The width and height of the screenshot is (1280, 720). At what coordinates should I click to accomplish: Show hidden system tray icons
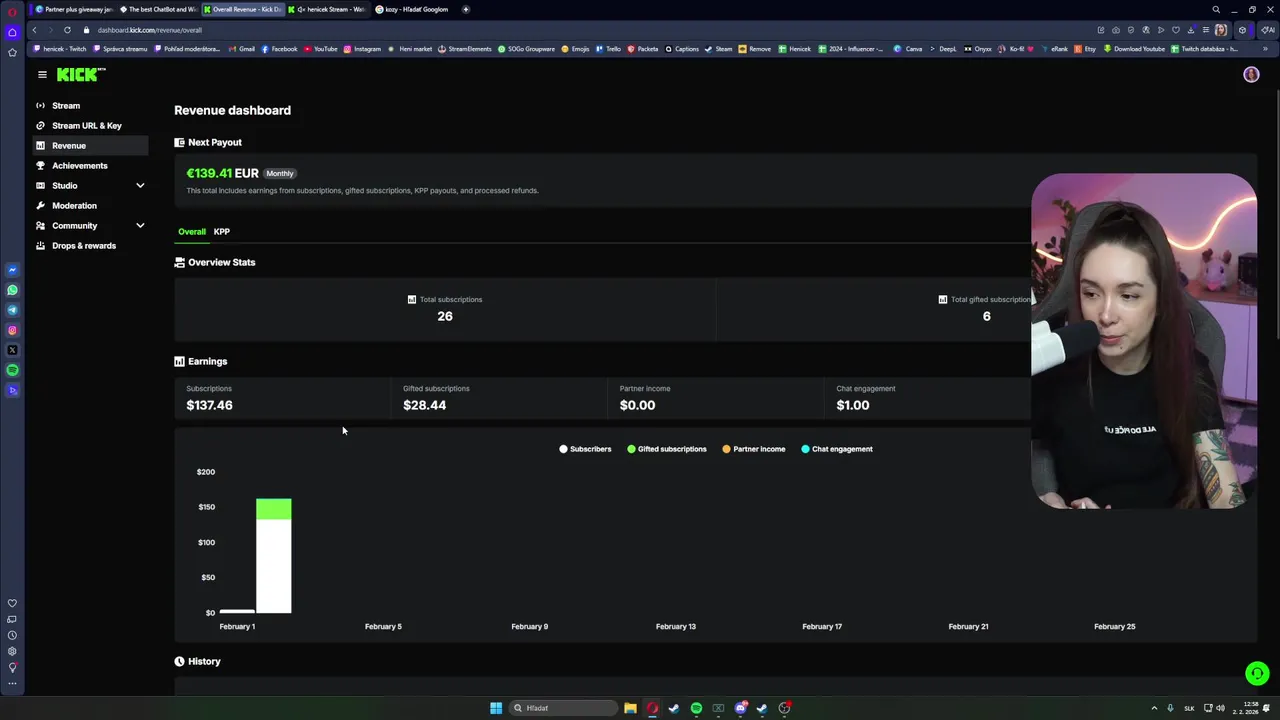[1154, 708]
